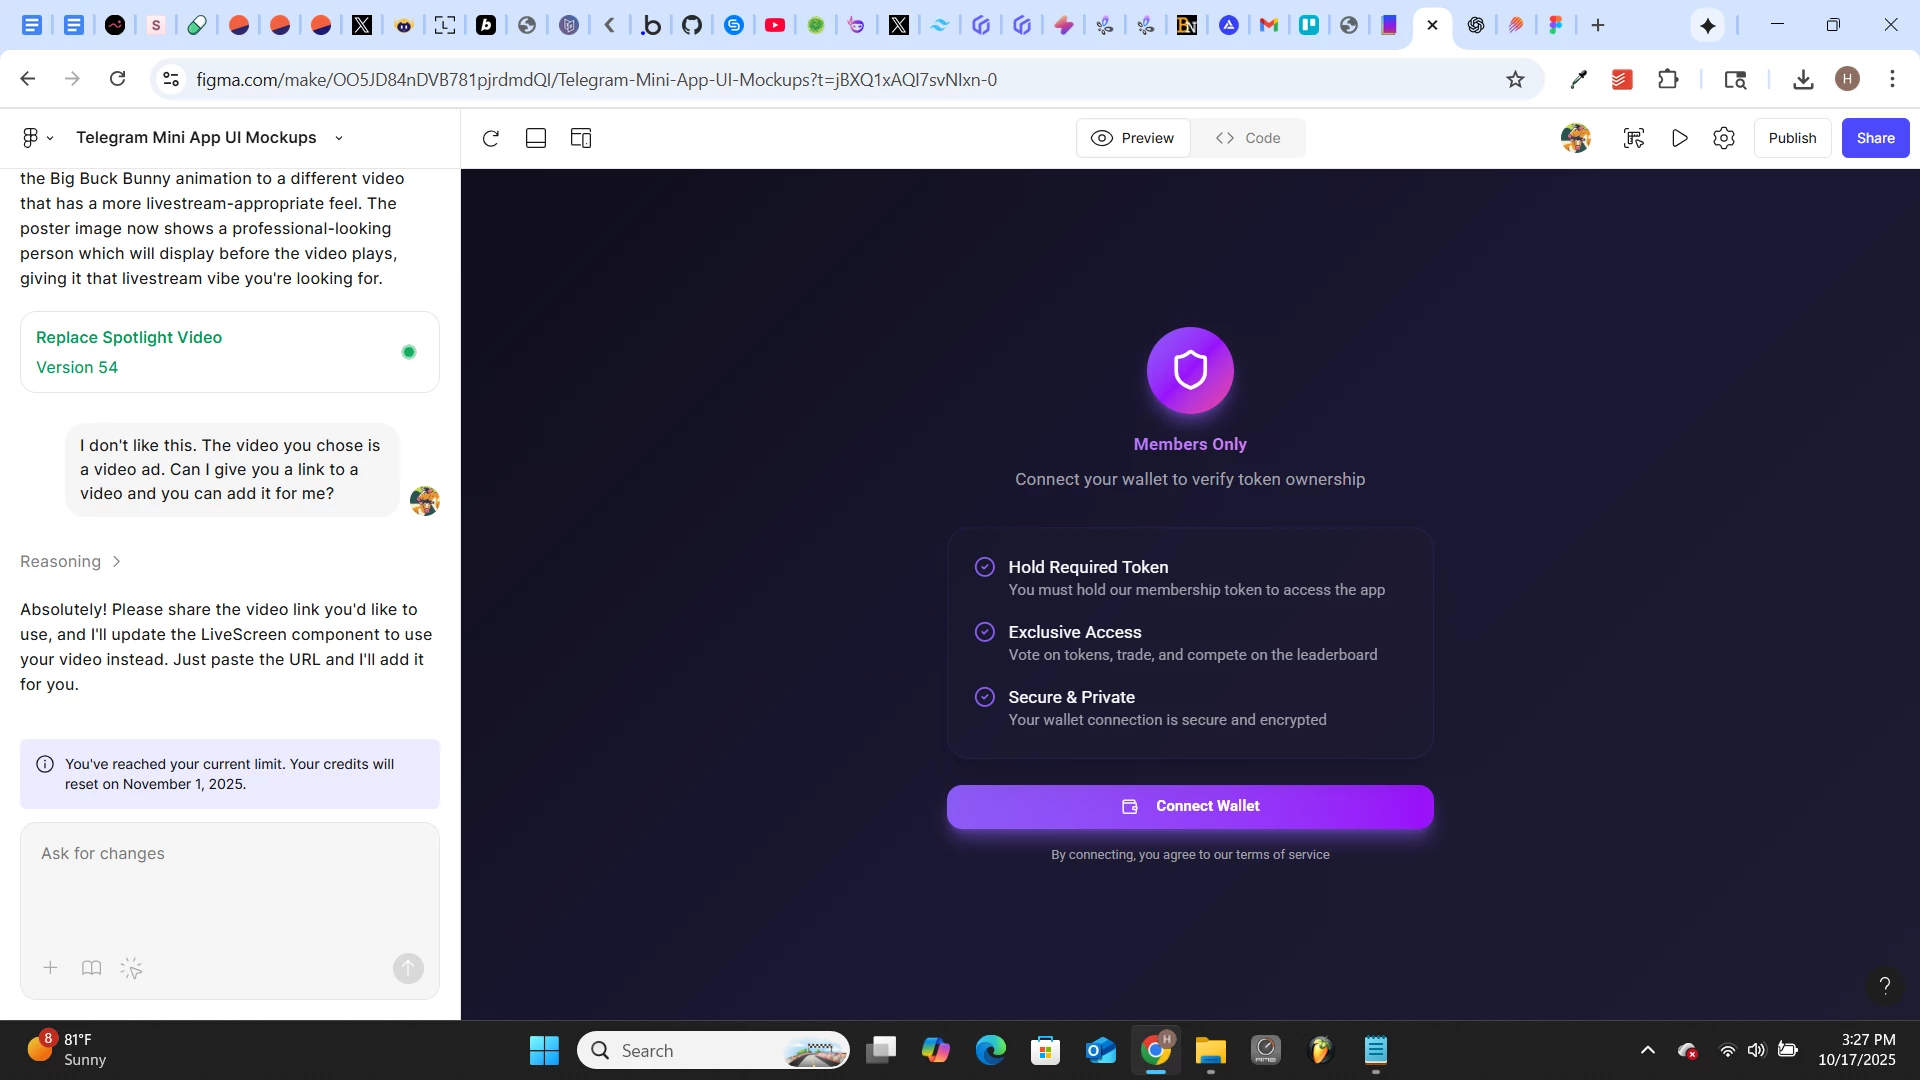Open the settings gear in Figma toolbar
1920x1080 pixels.
(x=1724, y=138)
